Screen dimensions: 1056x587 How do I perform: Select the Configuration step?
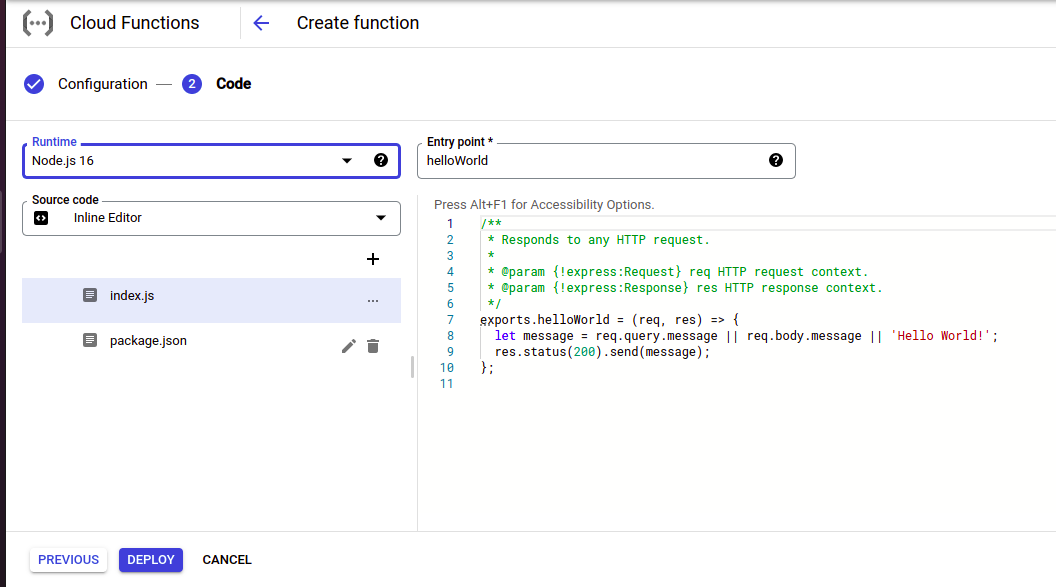pyautogui.click(x=102, y=84)
